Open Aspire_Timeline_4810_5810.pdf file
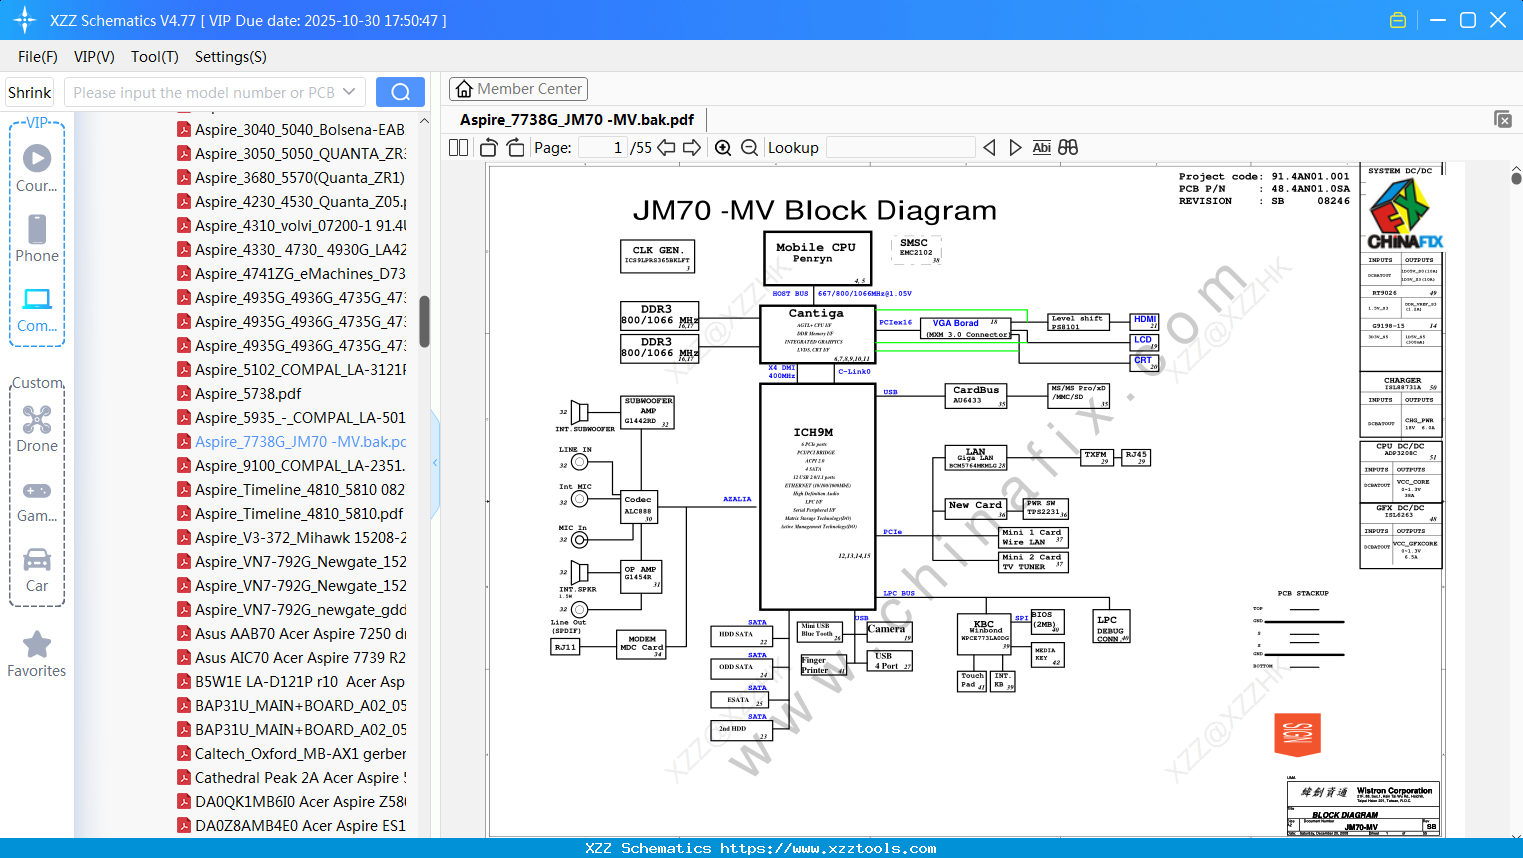Screen dimensions: 1523x858 [299, 514]
